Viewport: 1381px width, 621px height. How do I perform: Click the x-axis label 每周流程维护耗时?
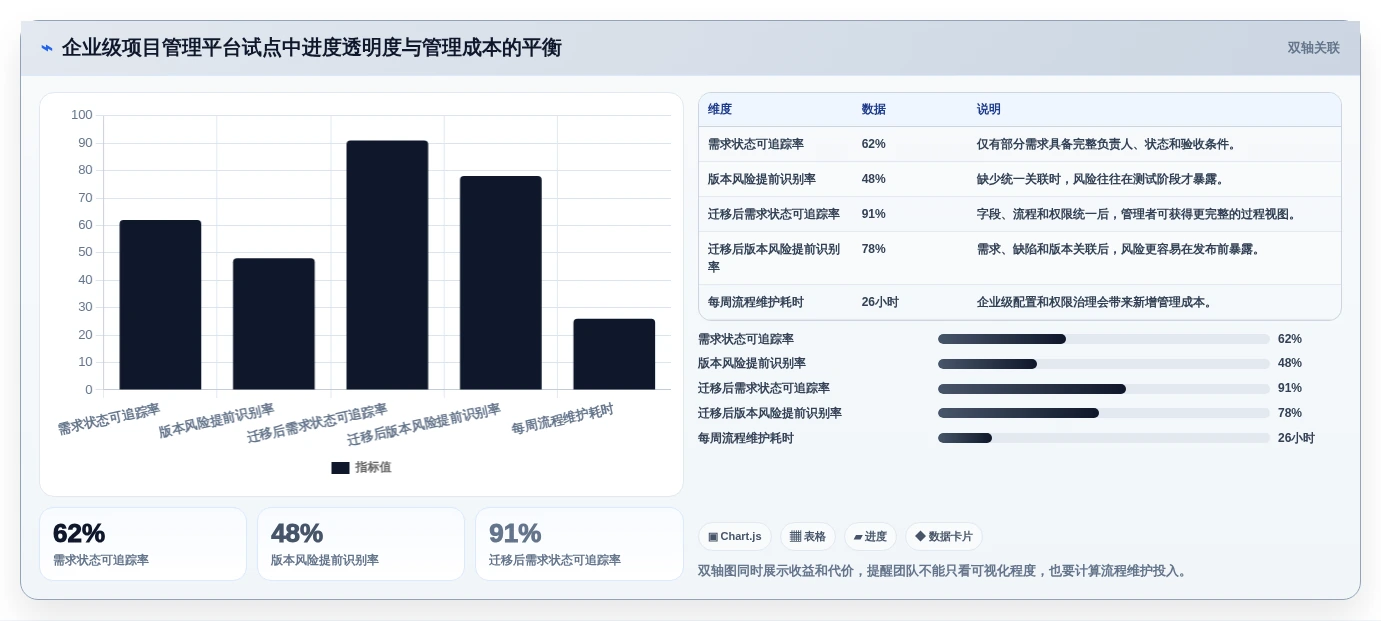pyautogui.click(x=563, y=419)
